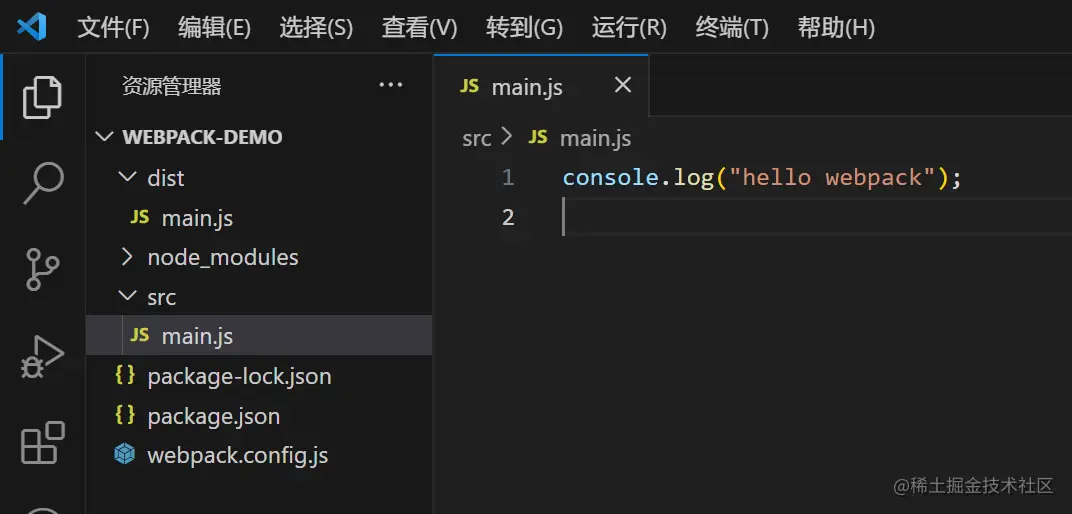Open the explorer more actions ellipsis
Image resolution: width=1072 pixels, height=514 pixels.
click(x=390, y=85)
